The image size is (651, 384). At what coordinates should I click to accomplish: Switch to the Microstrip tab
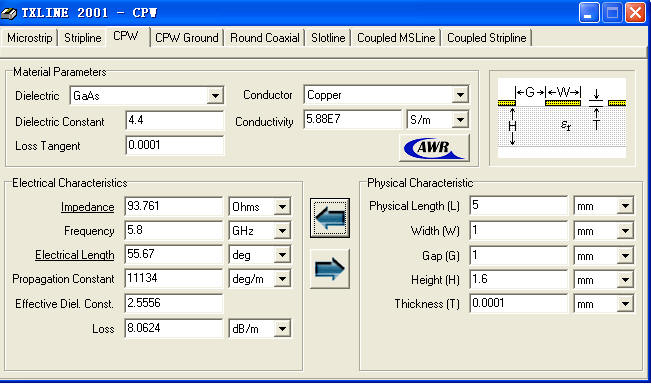click(x=30, y=38)
